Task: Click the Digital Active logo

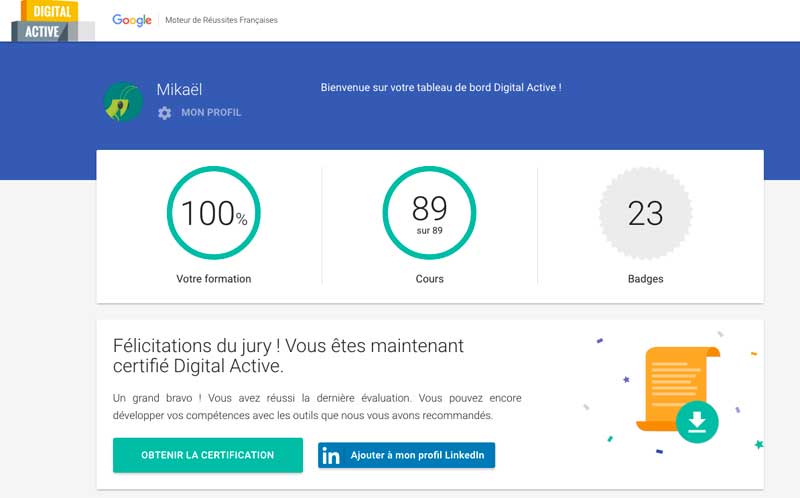Action: (x=53, y=21)
